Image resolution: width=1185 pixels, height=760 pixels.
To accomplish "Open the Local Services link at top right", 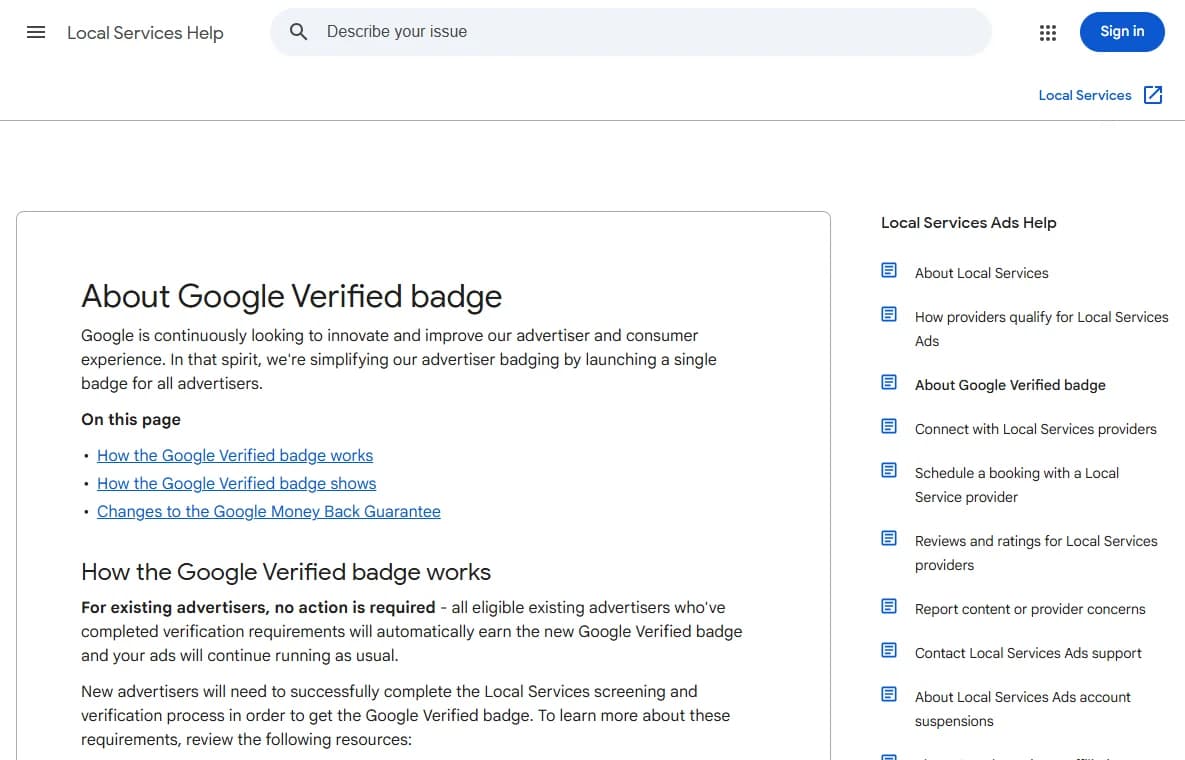I will 1084,95.
